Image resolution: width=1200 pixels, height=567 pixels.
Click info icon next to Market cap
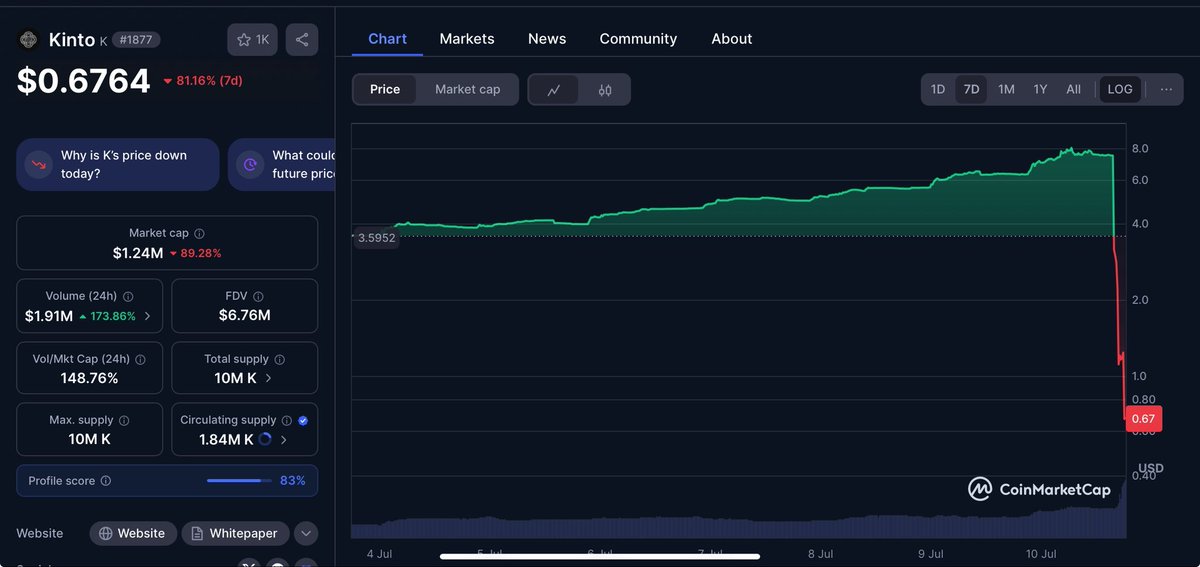coord(199,233)
